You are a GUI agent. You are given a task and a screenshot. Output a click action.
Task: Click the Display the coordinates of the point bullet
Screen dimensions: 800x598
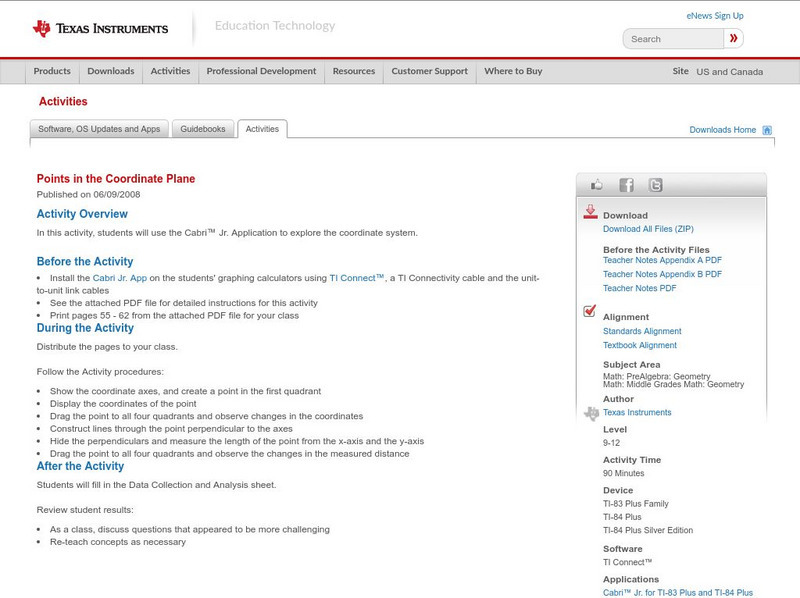point(123,404)
